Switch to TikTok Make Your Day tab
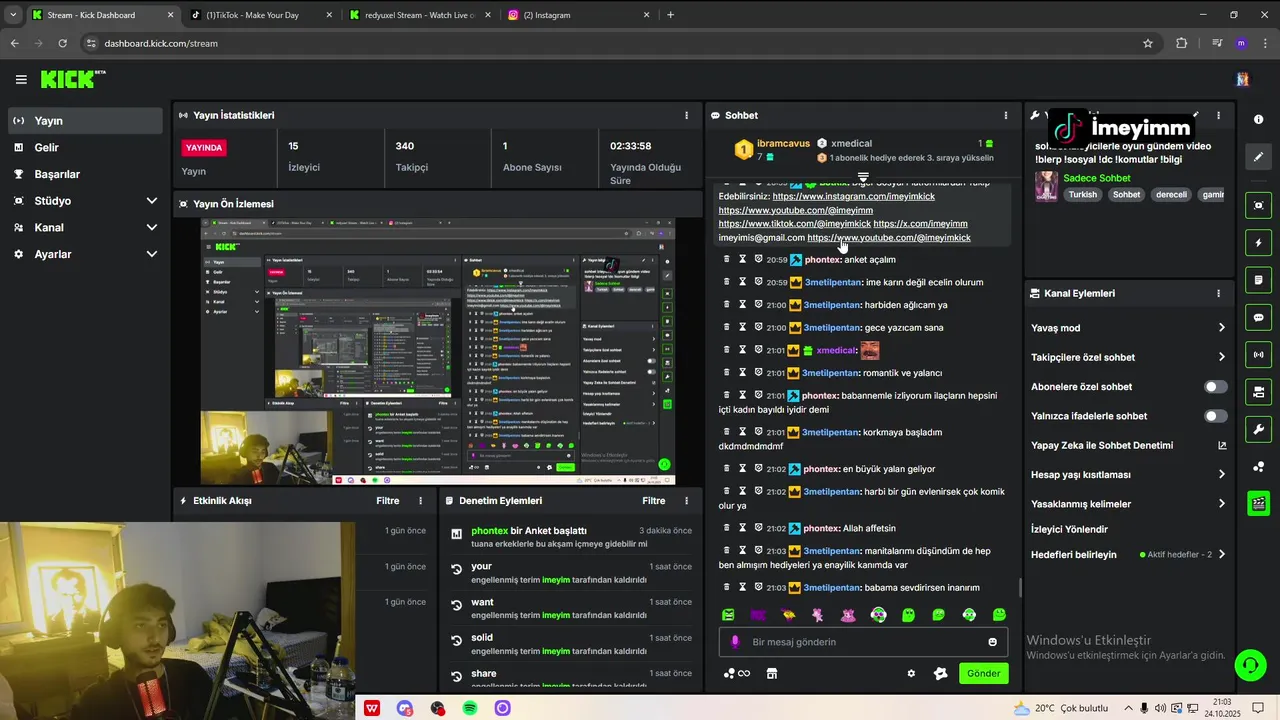Screen dimensions: 1280x720 260,15
